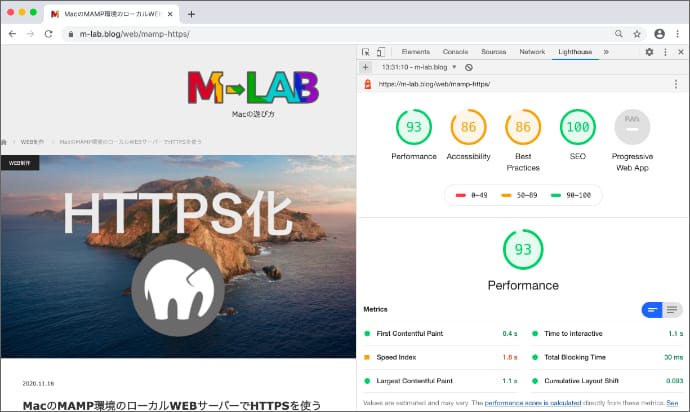Click the M-LAB site logo
The height and width of the screenshot is (412, 690).
pyautogui.click(x=252, y=88)
